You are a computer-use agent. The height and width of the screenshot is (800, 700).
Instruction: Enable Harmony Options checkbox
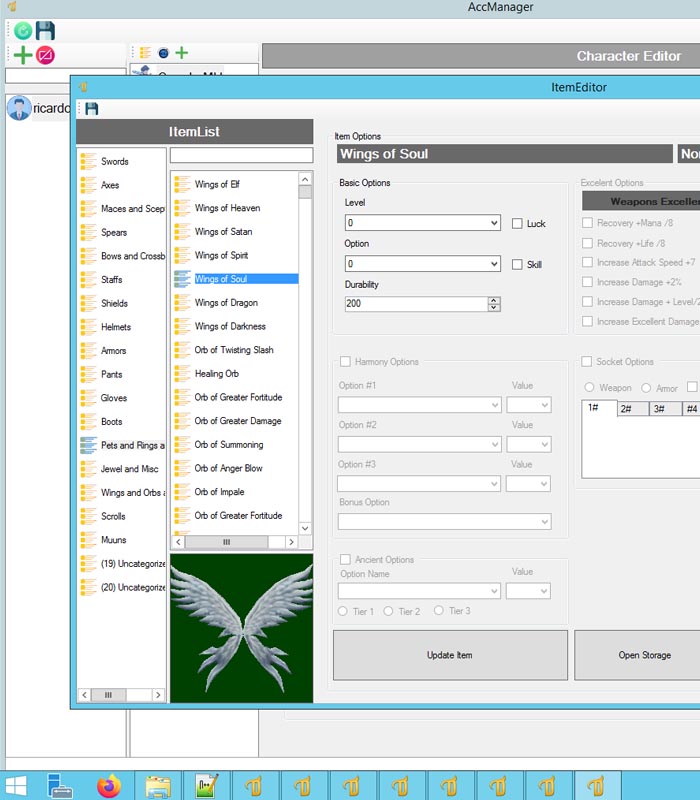click(345, 362)
